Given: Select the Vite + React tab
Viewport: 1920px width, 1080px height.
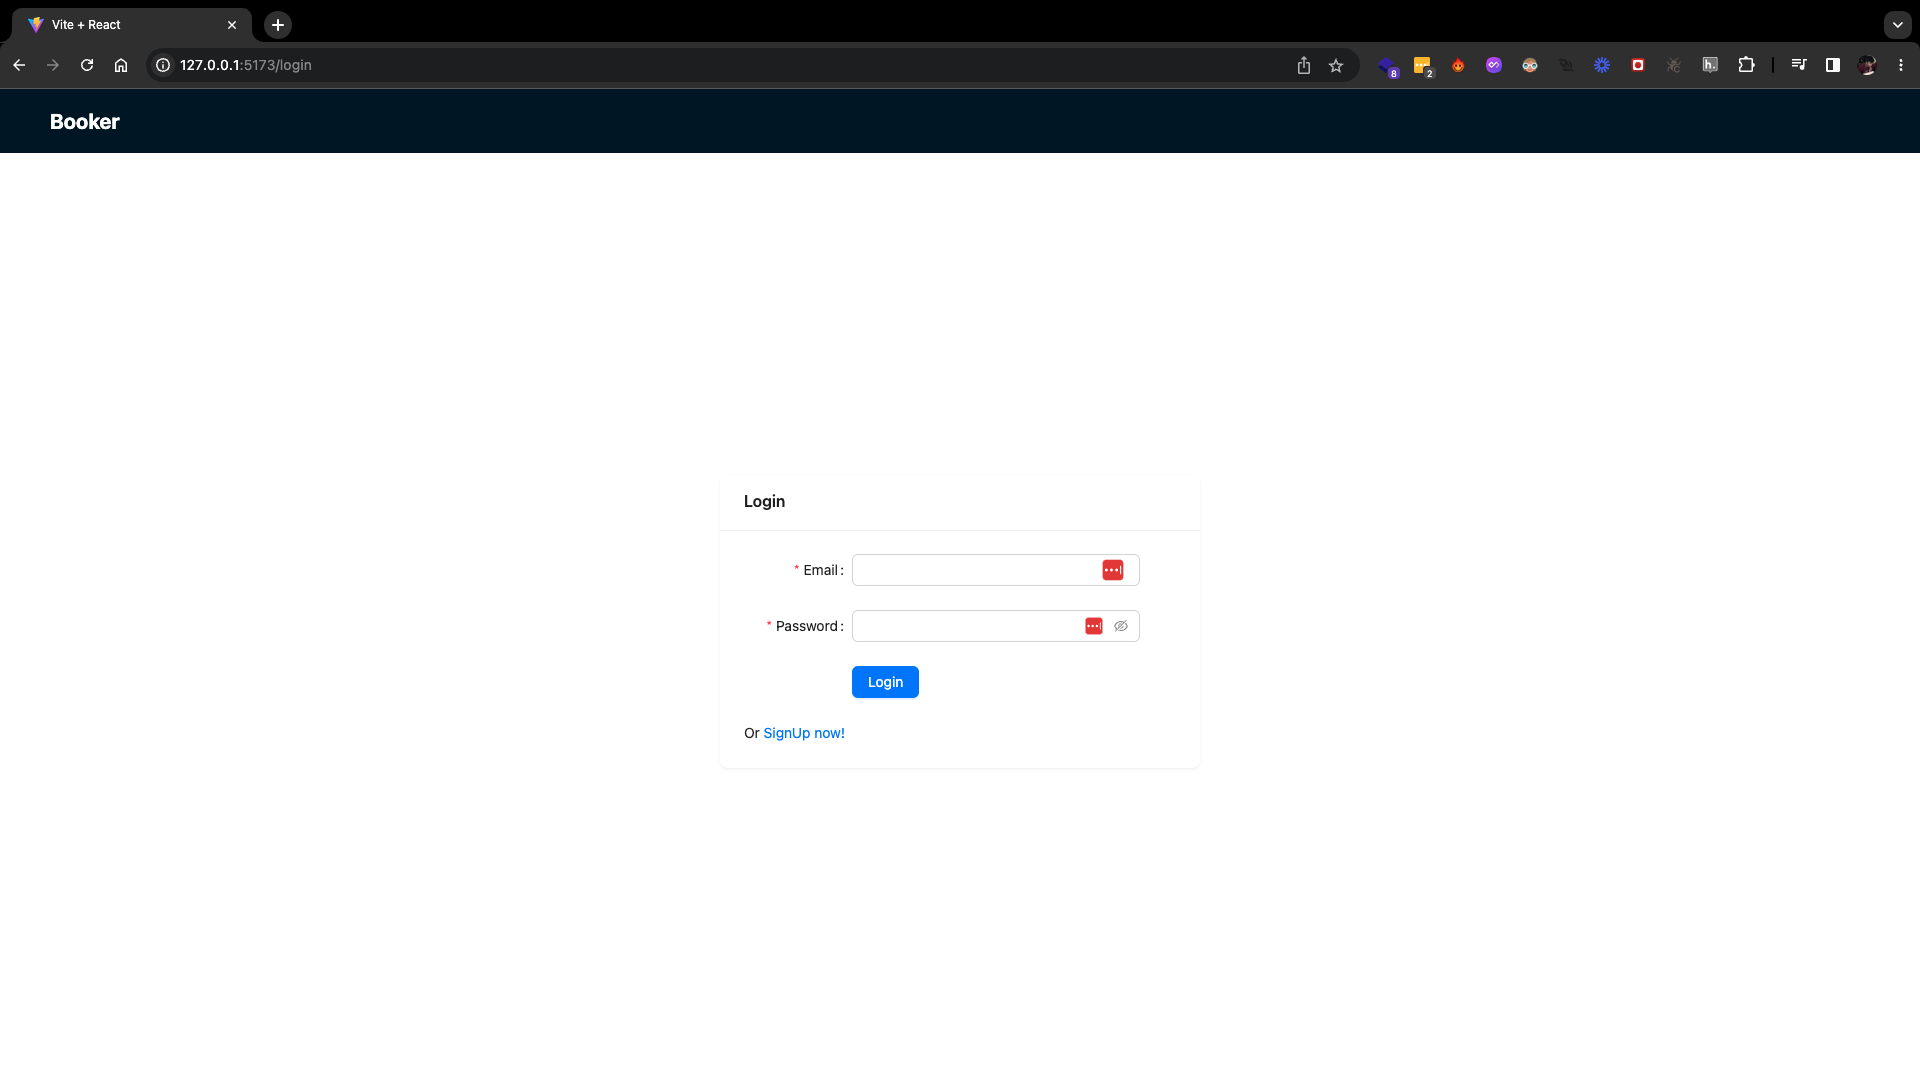Looking at the screenshot, I should (120, 25).
